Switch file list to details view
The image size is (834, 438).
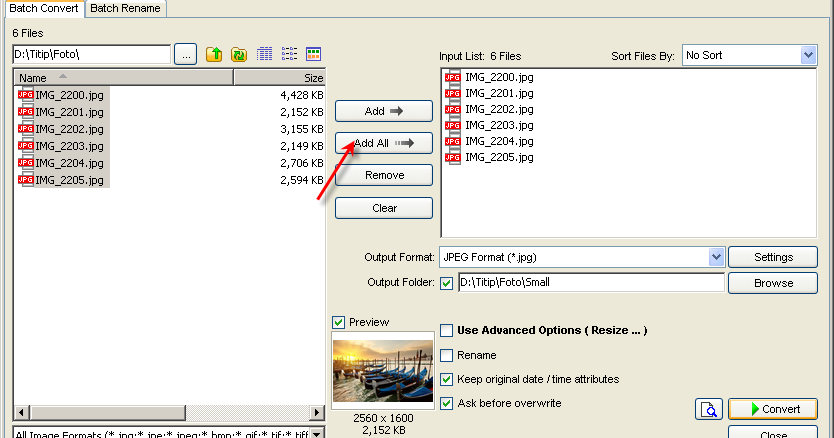264,54
